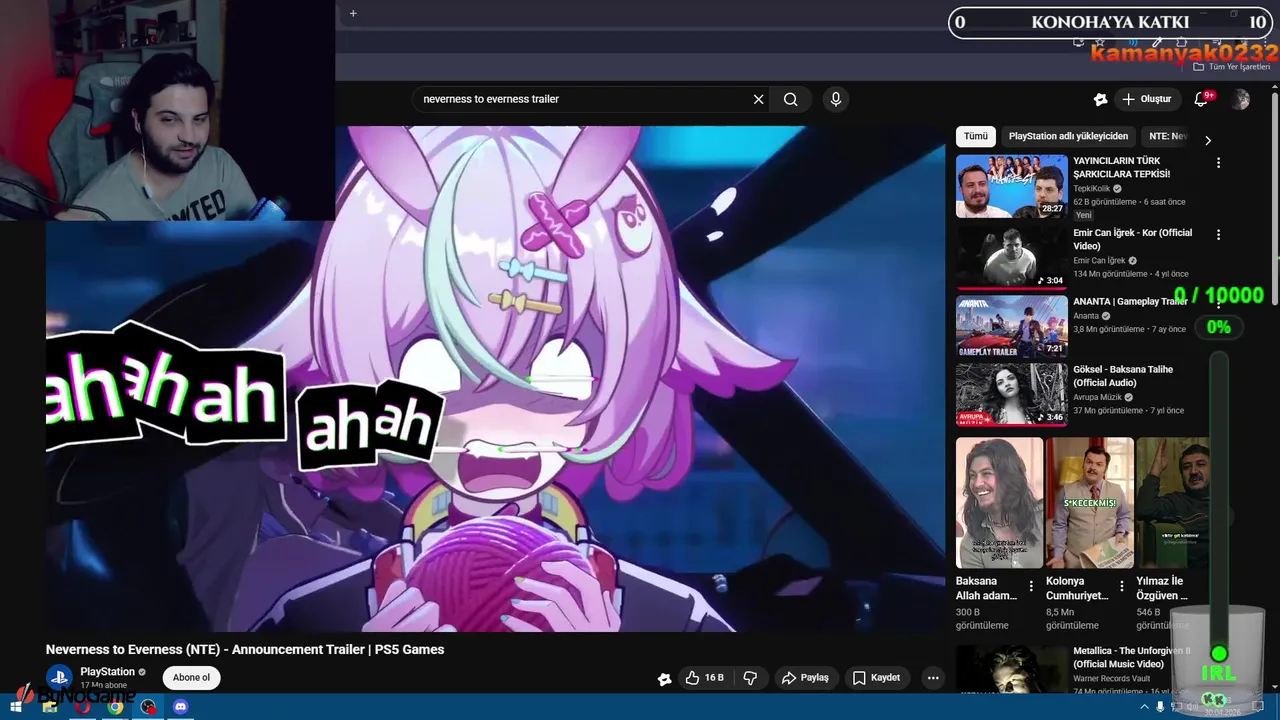Dislike the video with thumbs-down

click(750, 678)
